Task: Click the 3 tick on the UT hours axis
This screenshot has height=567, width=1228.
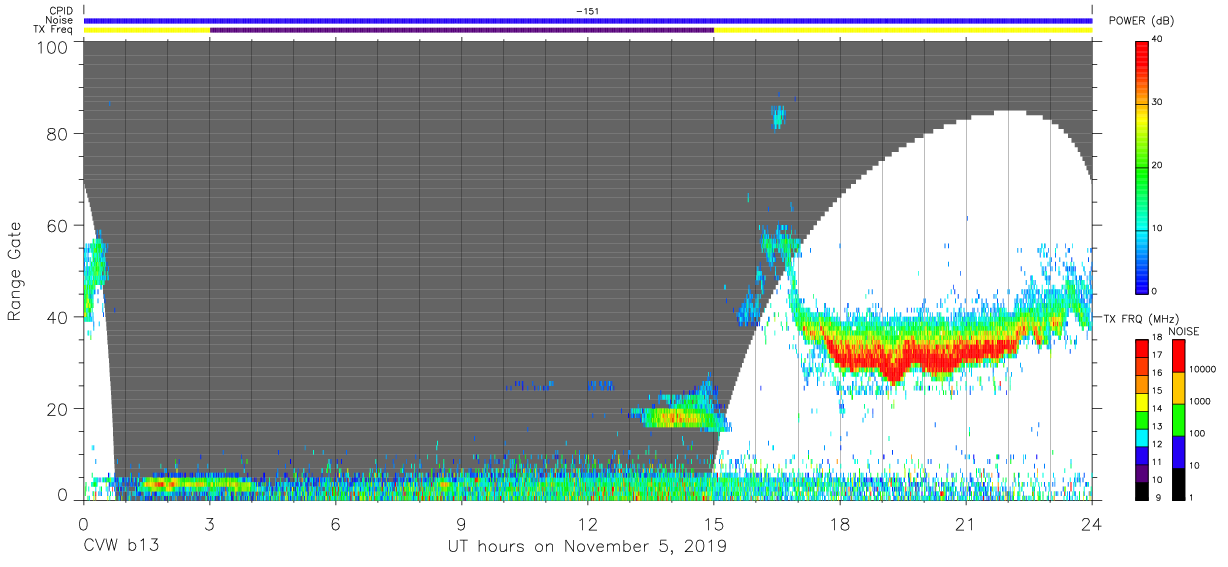Action: [x=210, y=523]
